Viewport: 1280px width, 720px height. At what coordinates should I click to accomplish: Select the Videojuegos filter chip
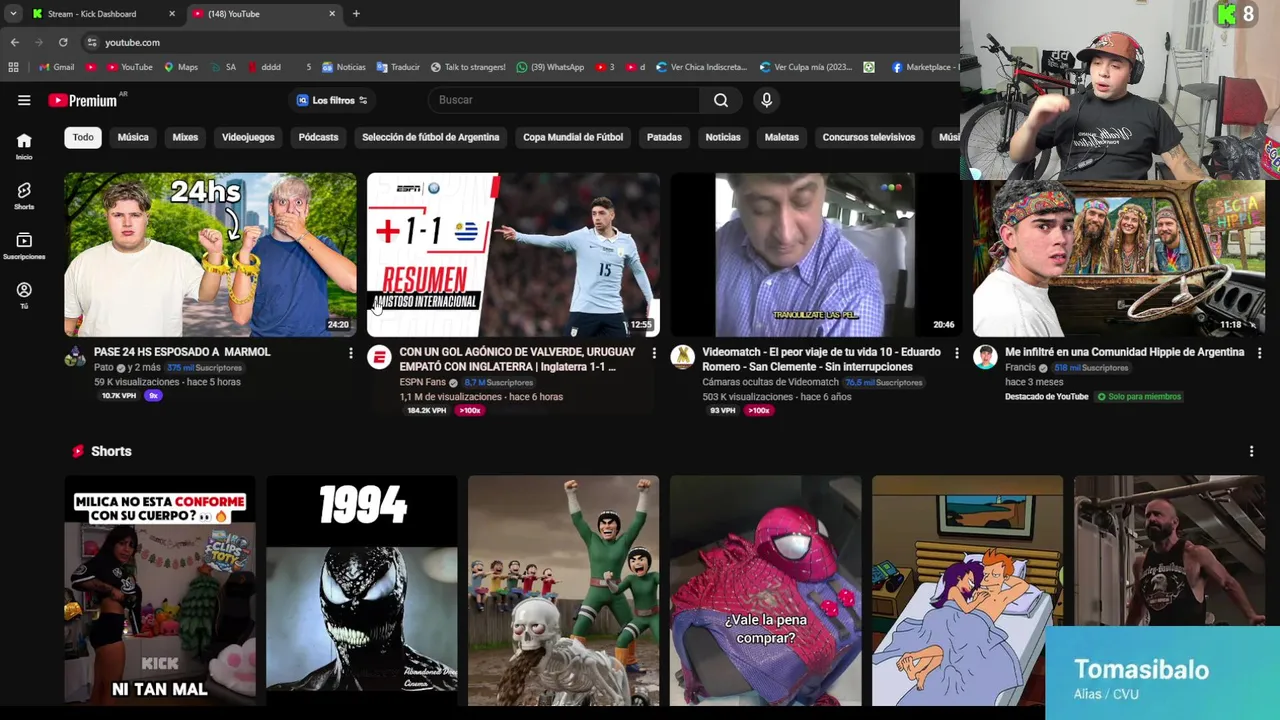pos(248,137)
